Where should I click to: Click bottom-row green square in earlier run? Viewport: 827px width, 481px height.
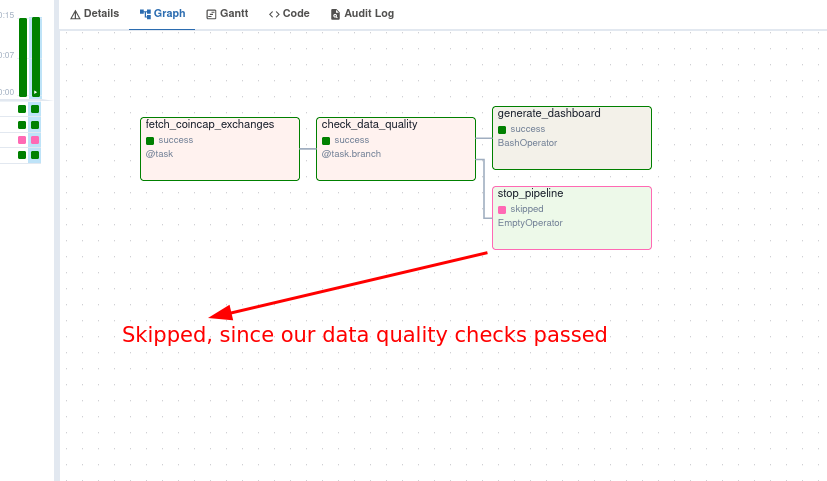(x=22, y=155)
